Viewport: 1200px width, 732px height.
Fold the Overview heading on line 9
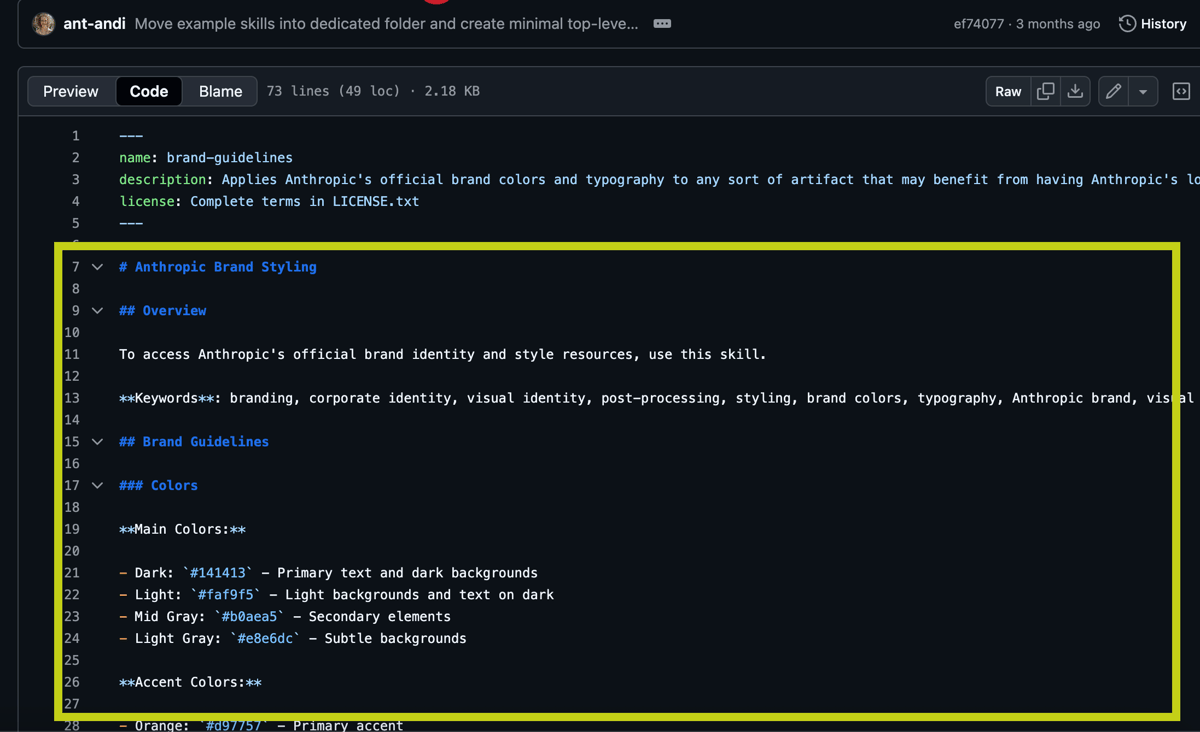pos(97,311)
